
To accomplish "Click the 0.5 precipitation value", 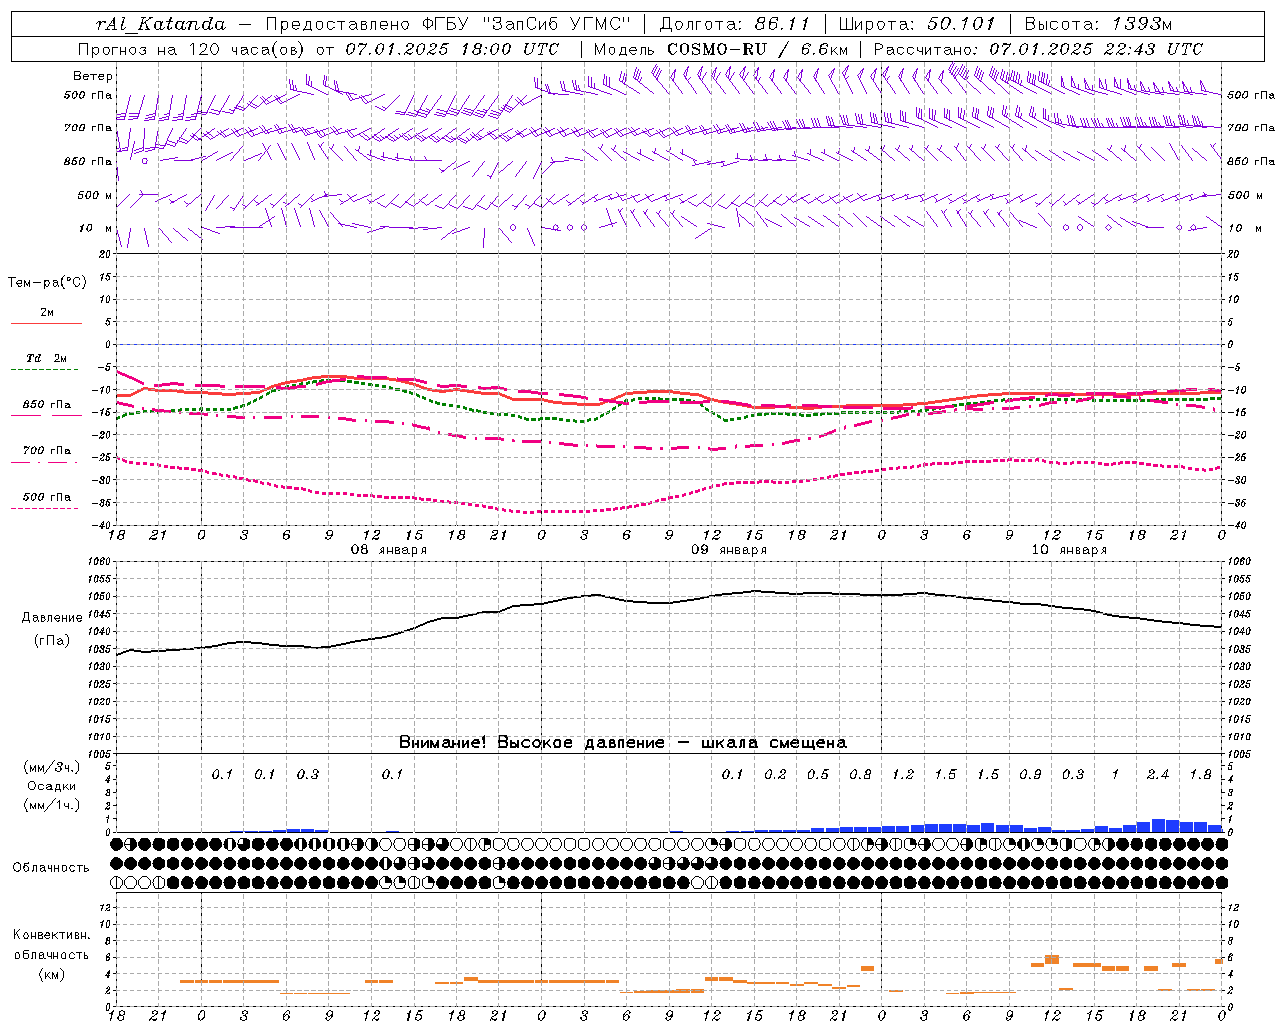I will (x=818, y=774).
